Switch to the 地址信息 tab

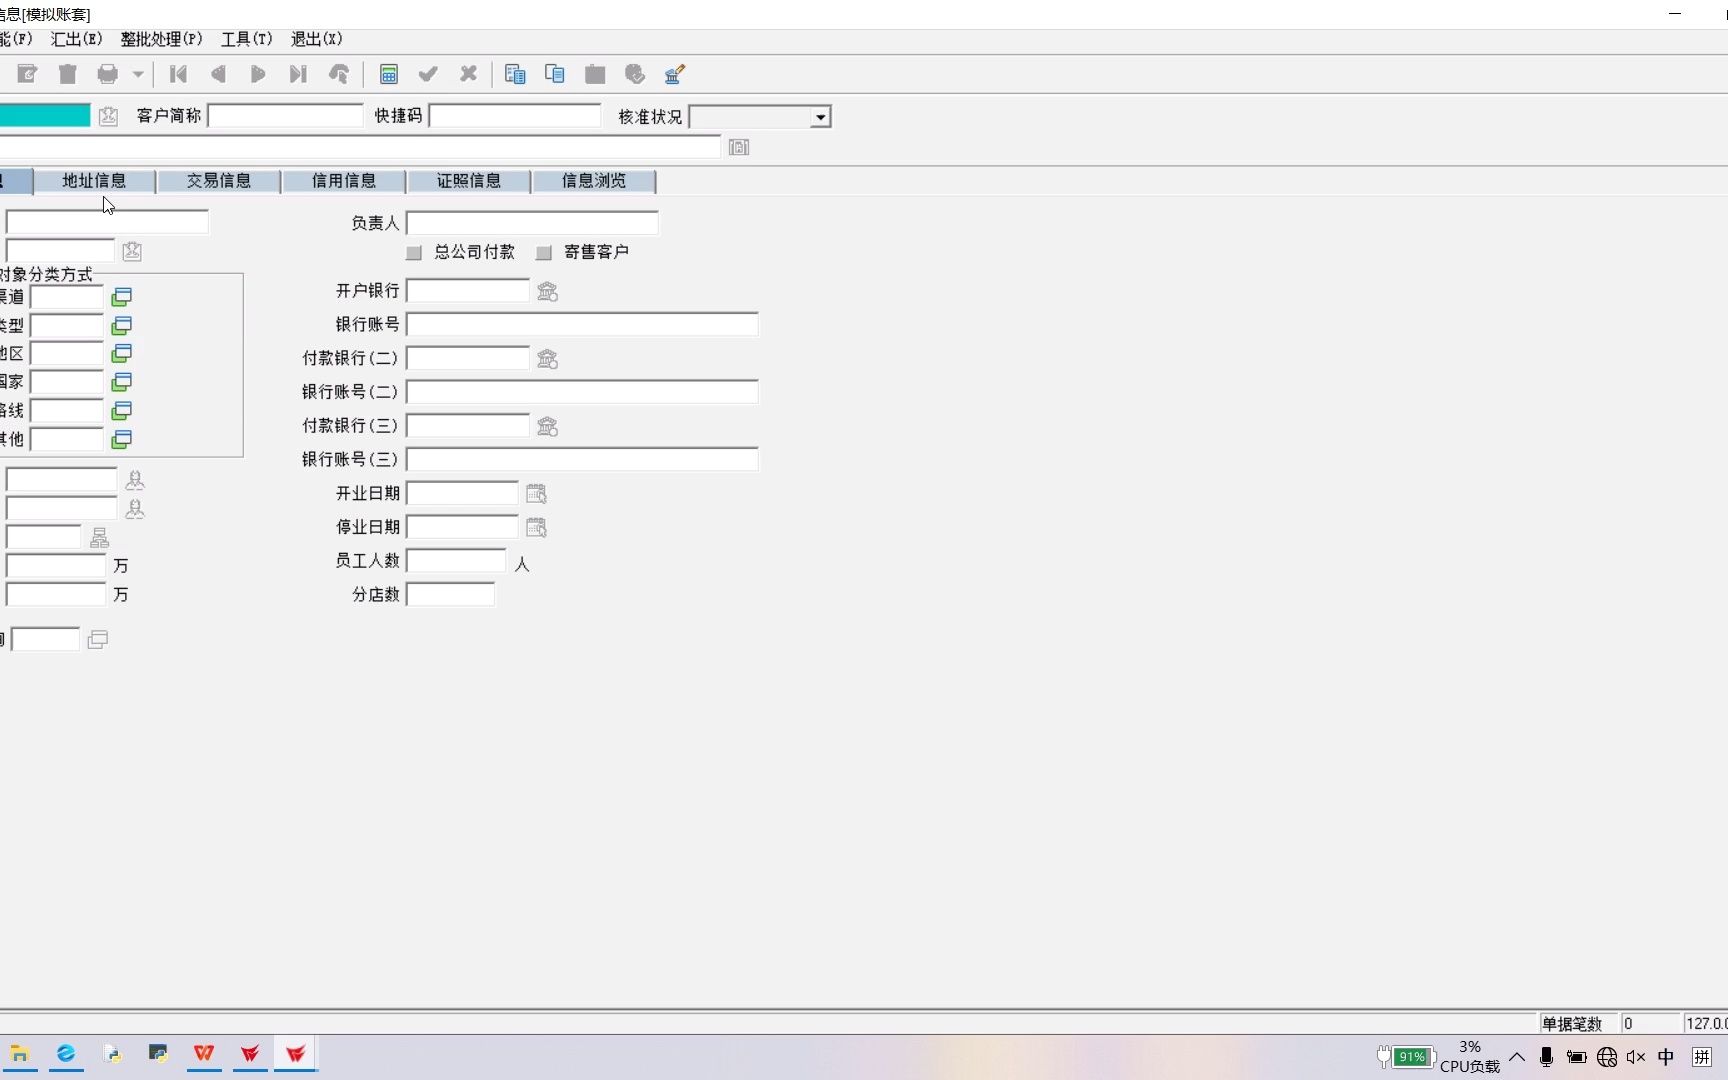94,181
